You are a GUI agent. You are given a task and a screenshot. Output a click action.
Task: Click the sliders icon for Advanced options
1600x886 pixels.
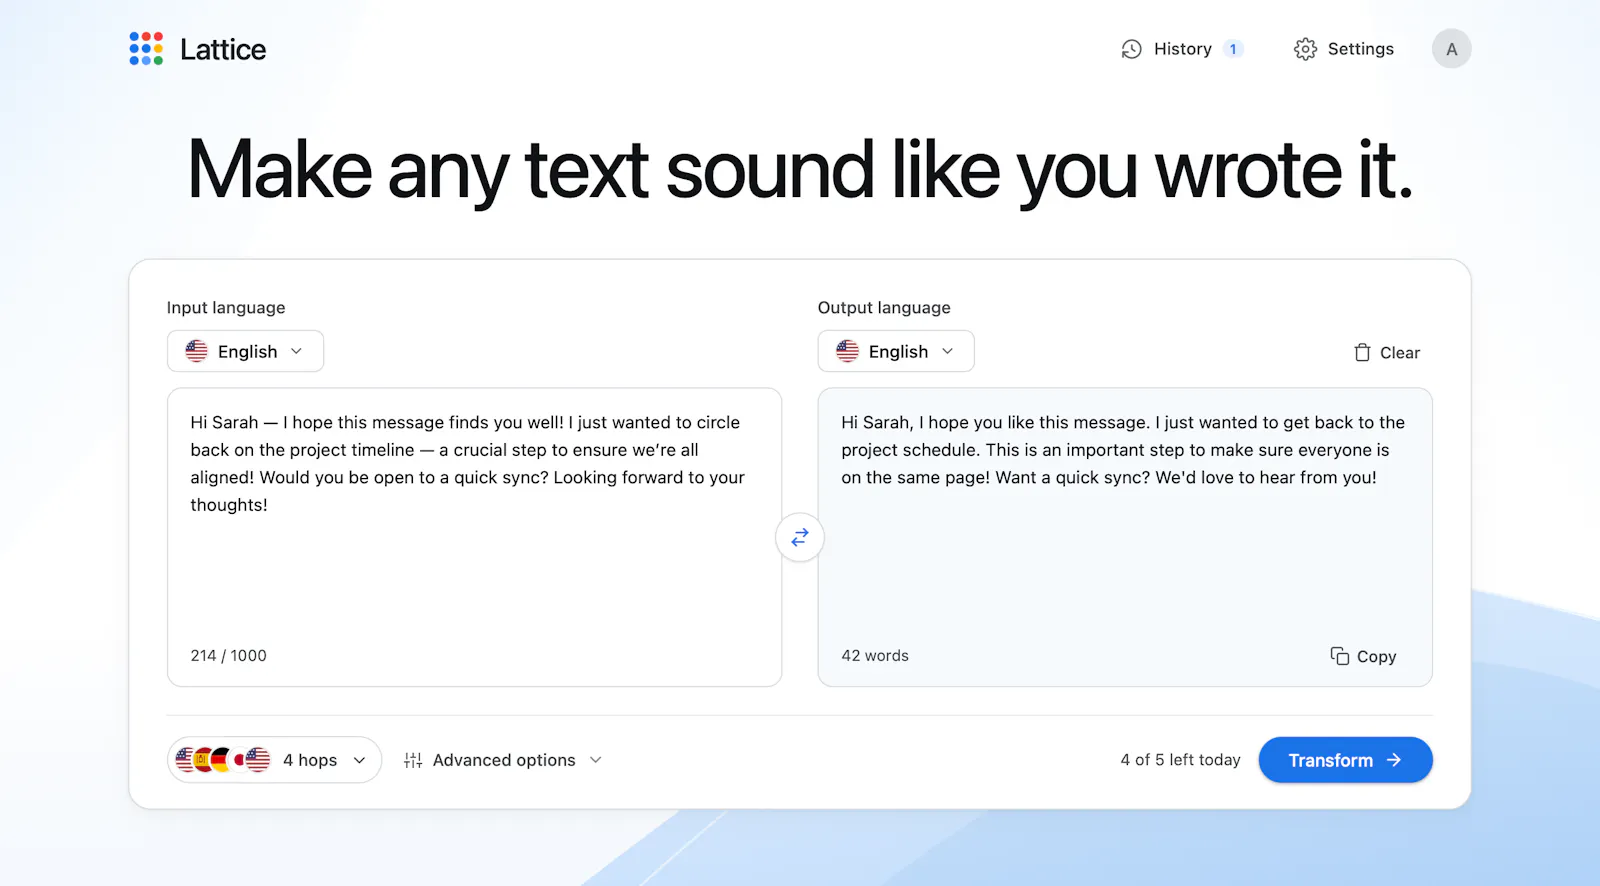pyautogui.click(x=413, y=760)
